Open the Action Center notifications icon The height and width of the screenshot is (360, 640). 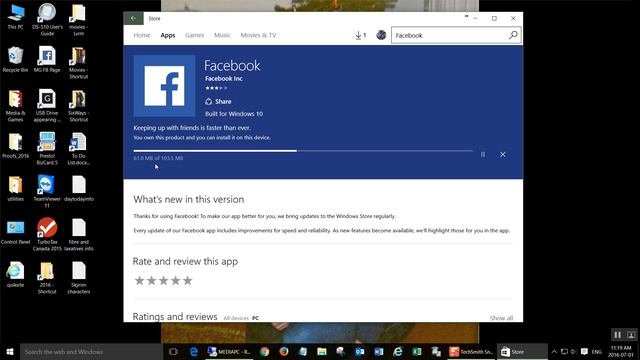pyautogui.click(x=584, y=351)
